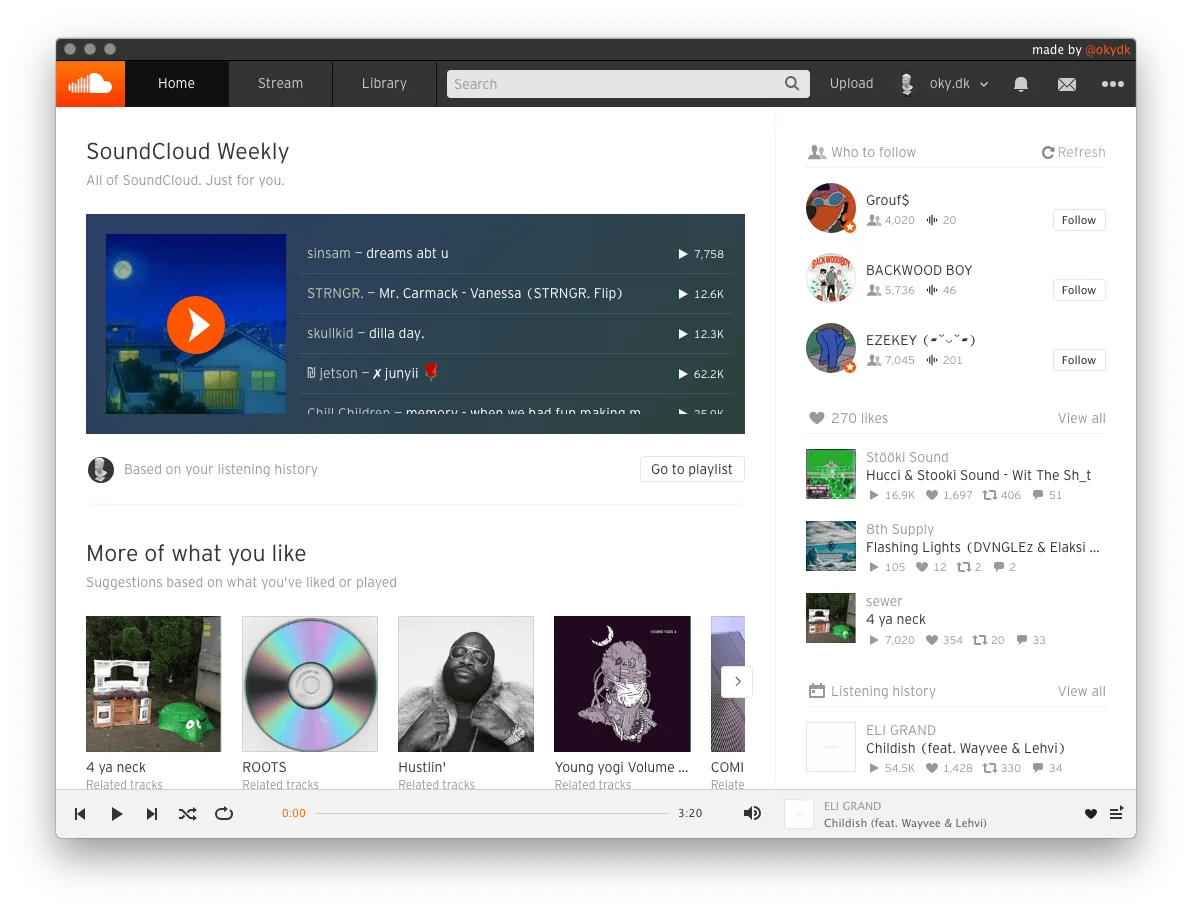
Task: Click the sewer artist name
Action: [884, 601]
